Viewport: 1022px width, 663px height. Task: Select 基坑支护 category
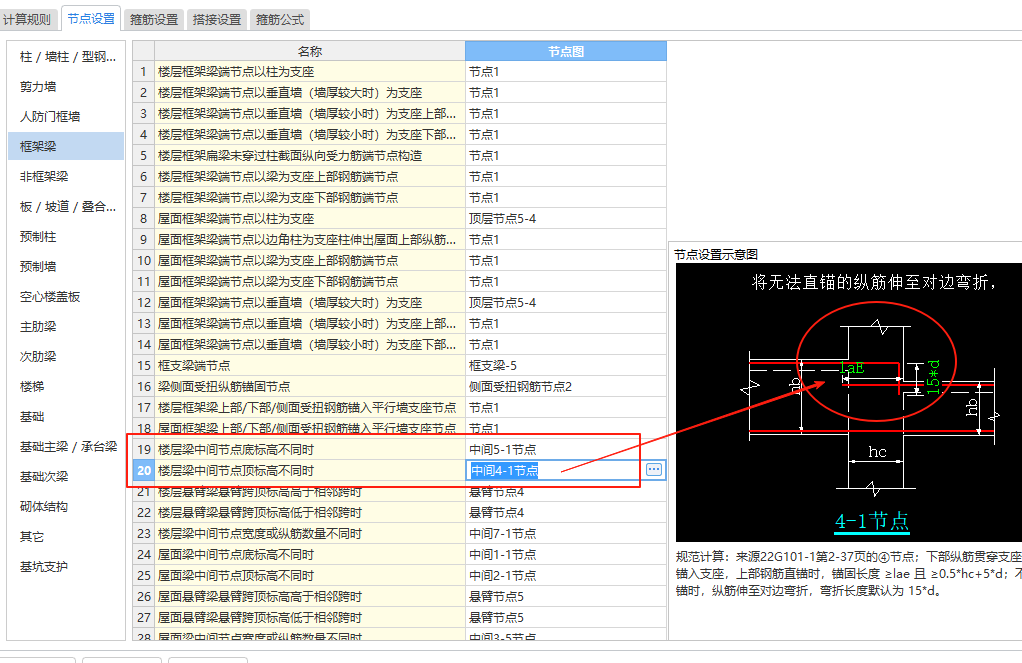66,567
